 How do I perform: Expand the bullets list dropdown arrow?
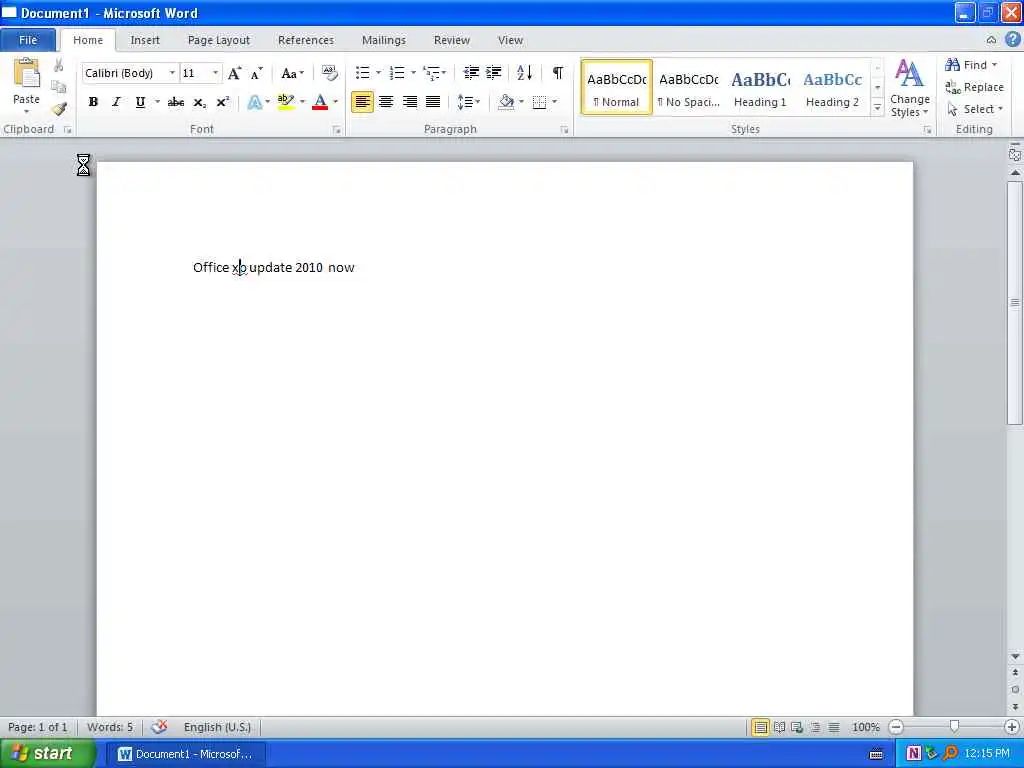click(x=378, y=72)
